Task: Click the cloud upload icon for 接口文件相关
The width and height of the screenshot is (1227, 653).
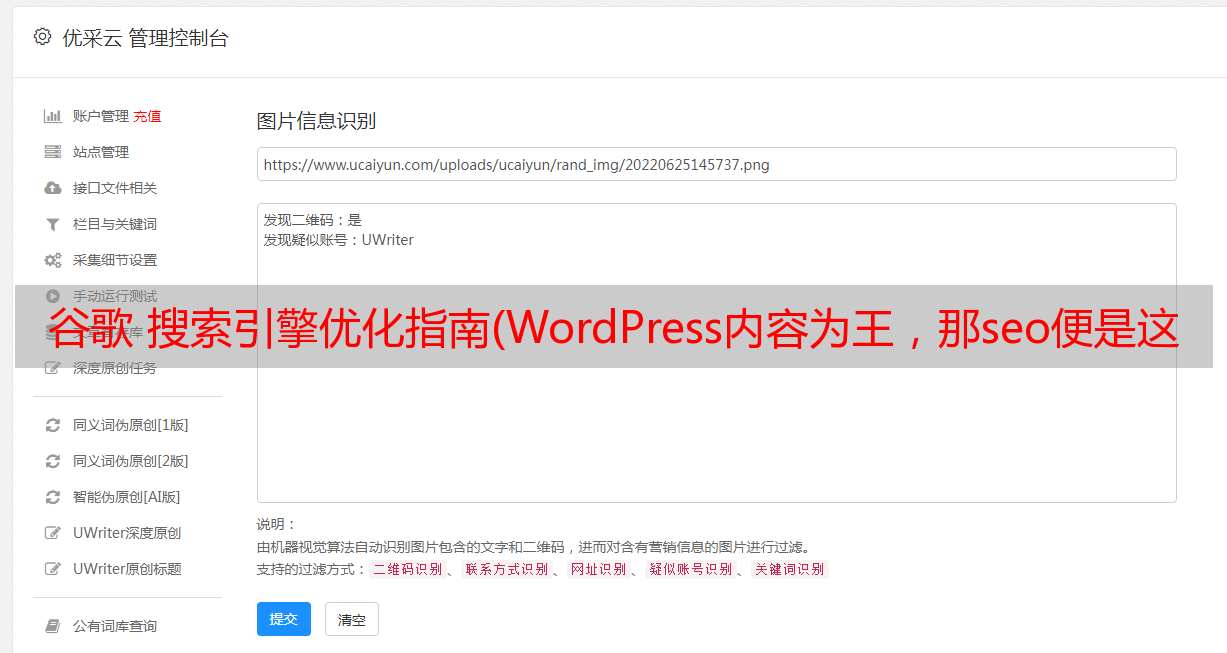Action: [x=53, y=188]
